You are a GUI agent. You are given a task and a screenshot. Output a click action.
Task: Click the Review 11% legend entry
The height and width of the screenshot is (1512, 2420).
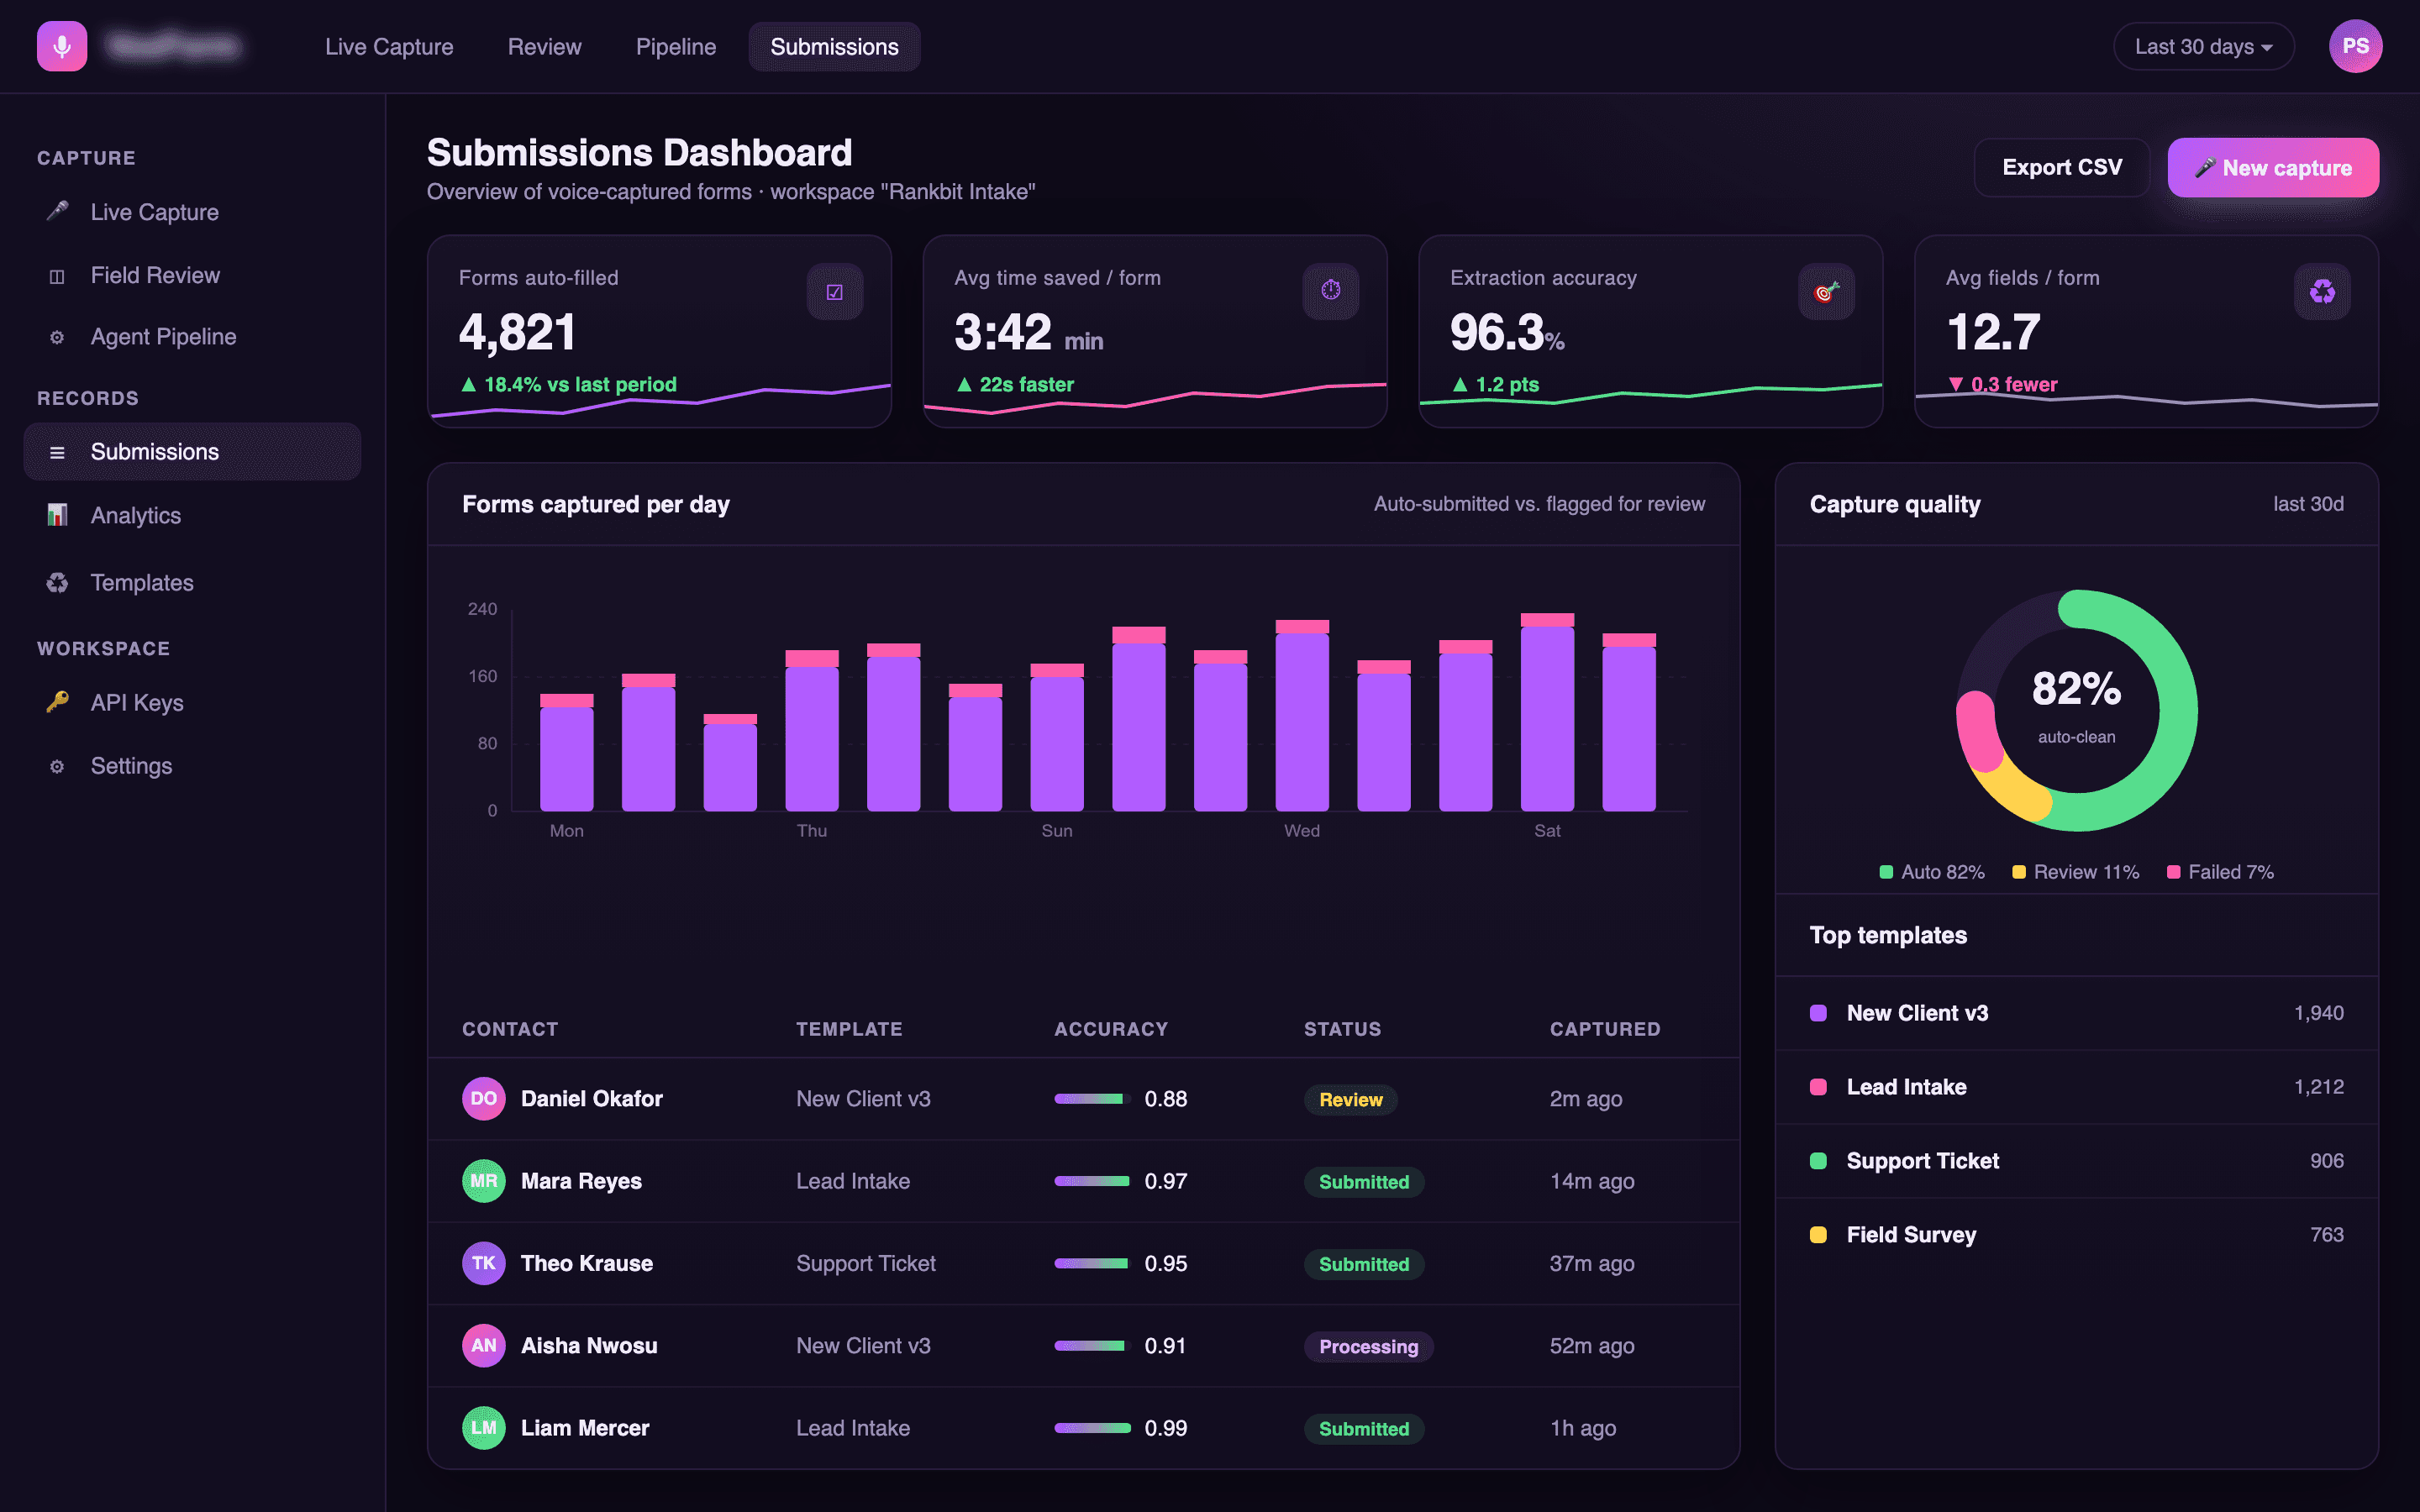(2075, 872)
